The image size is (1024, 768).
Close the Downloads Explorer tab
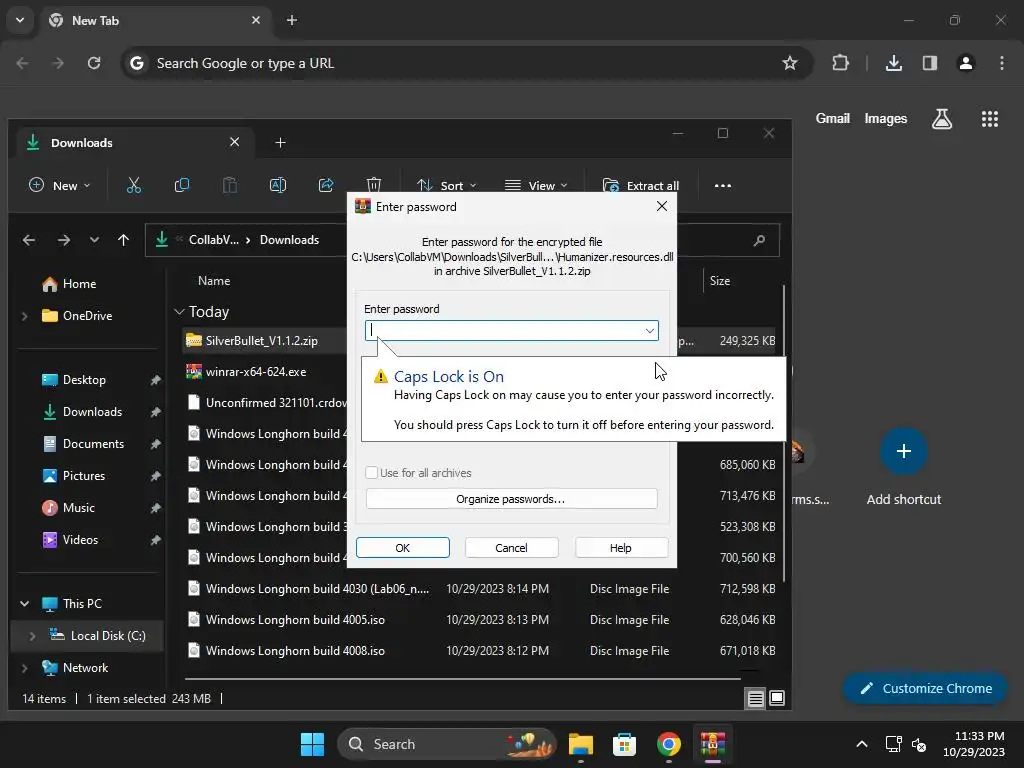point(234,142)
